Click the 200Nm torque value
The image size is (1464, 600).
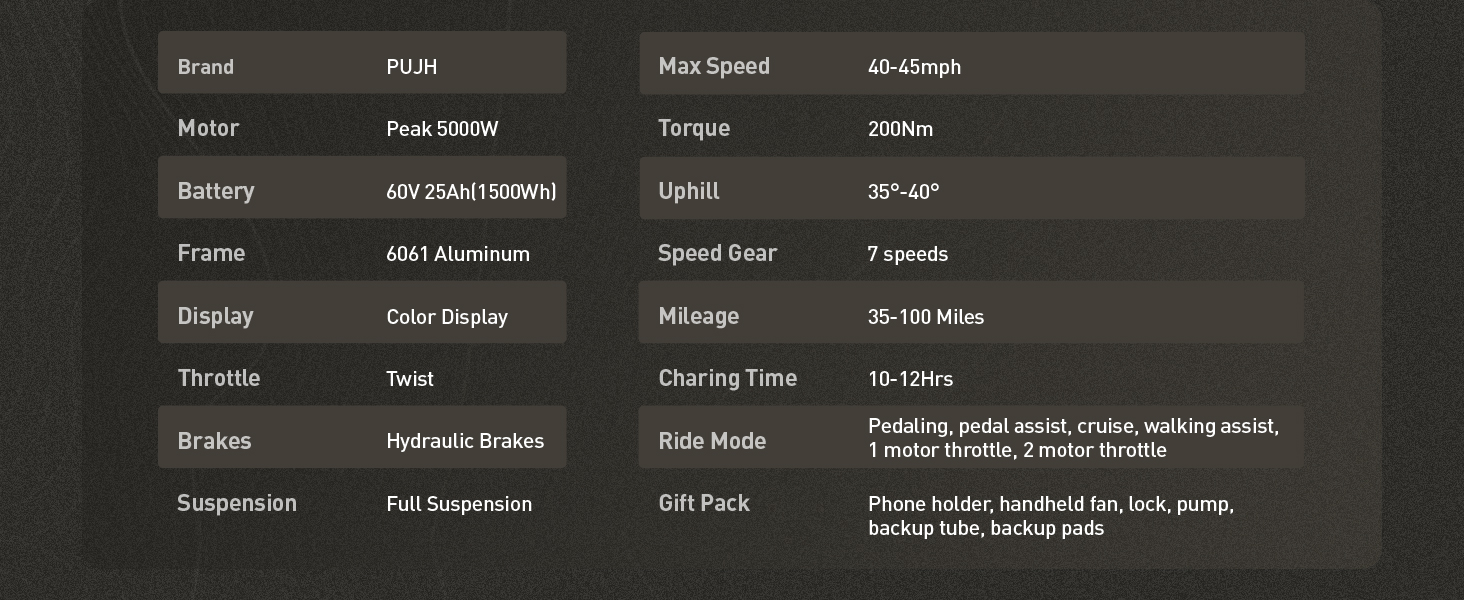[x=900, y=129]
